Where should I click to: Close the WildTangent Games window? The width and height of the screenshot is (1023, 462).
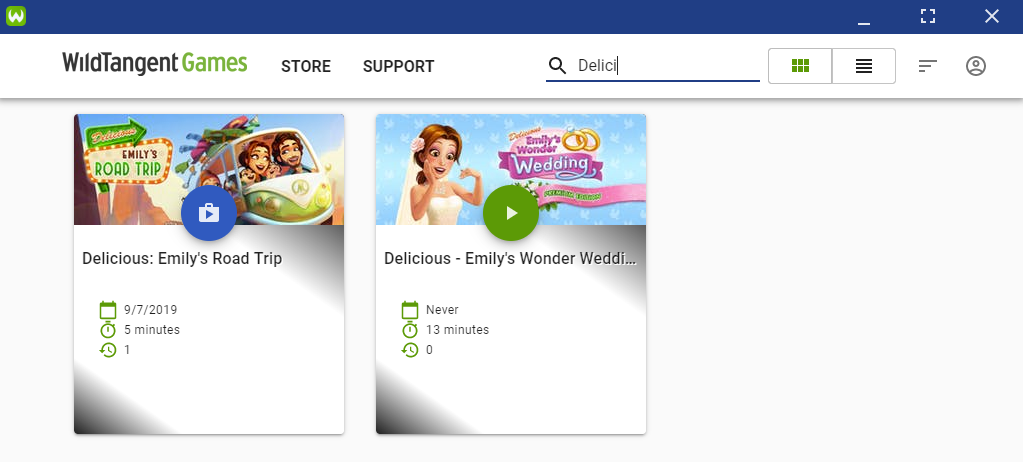pos(992,16)
